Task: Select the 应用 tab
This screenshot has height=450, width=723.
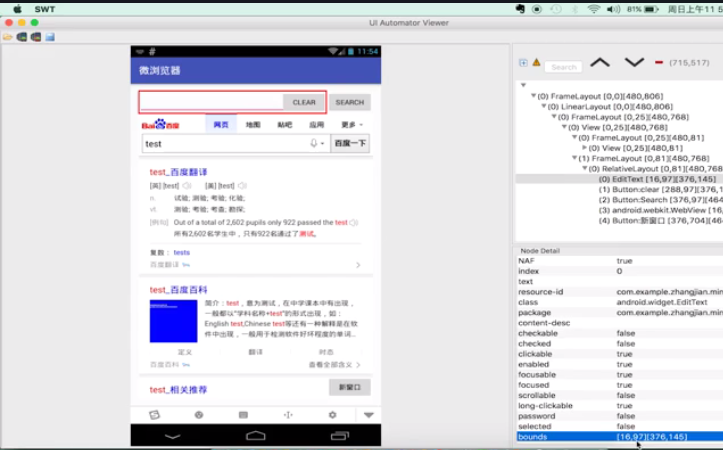Action: coord(316,124)
